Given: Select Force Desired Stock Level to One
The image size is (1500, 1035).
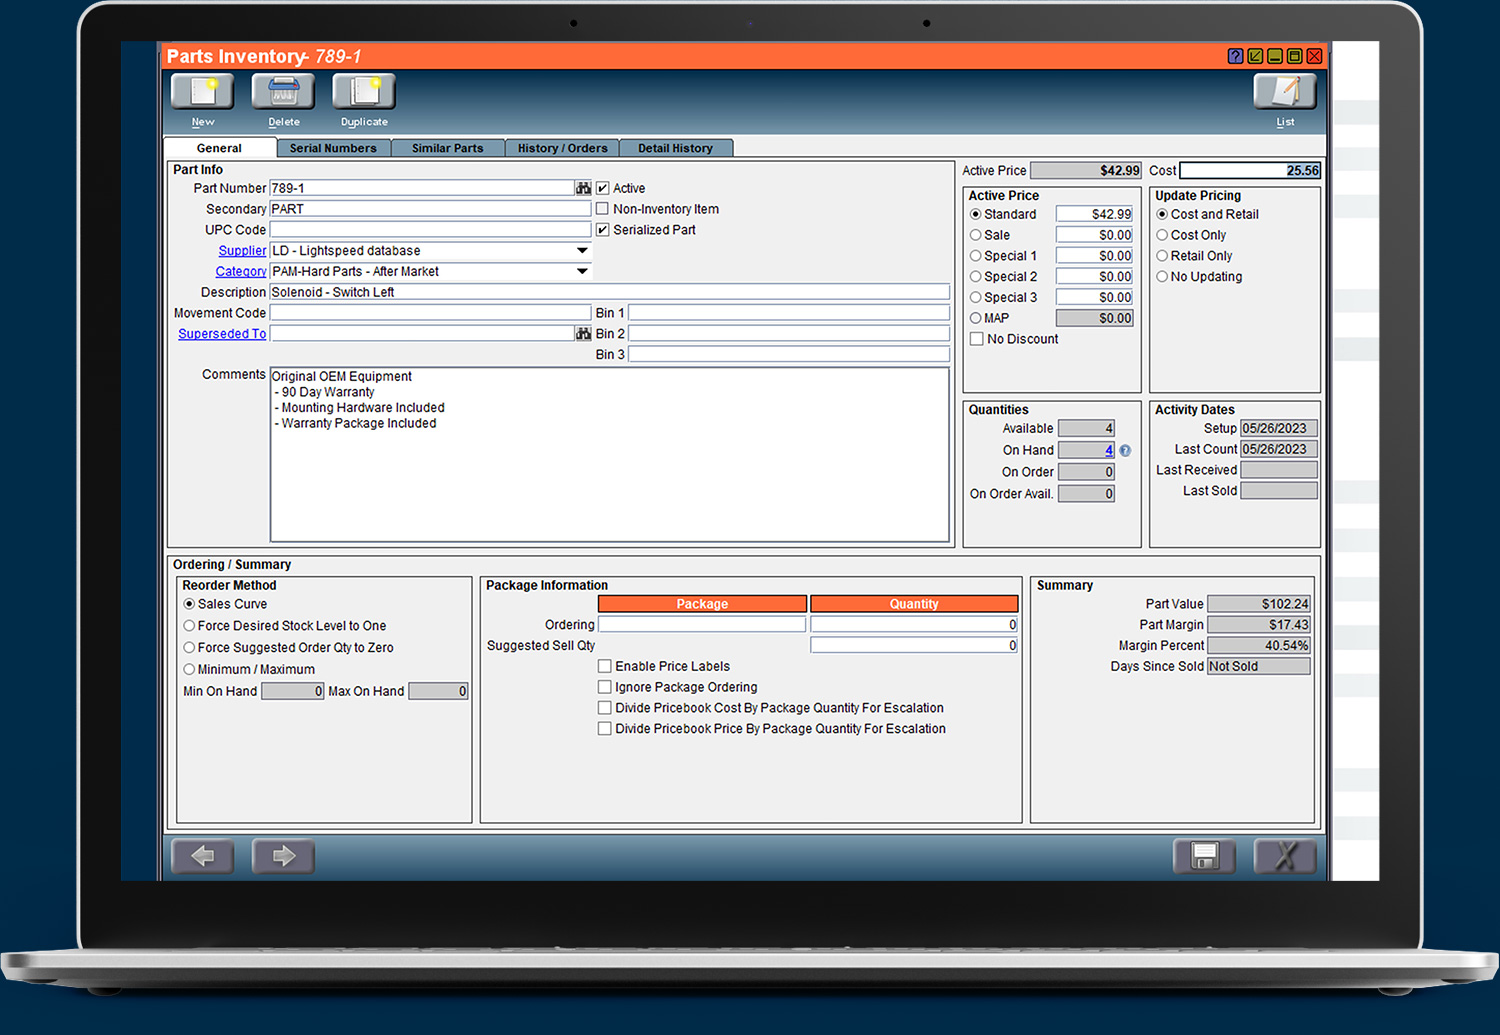Looking at the screenshot, I should [x=189, y=626].
